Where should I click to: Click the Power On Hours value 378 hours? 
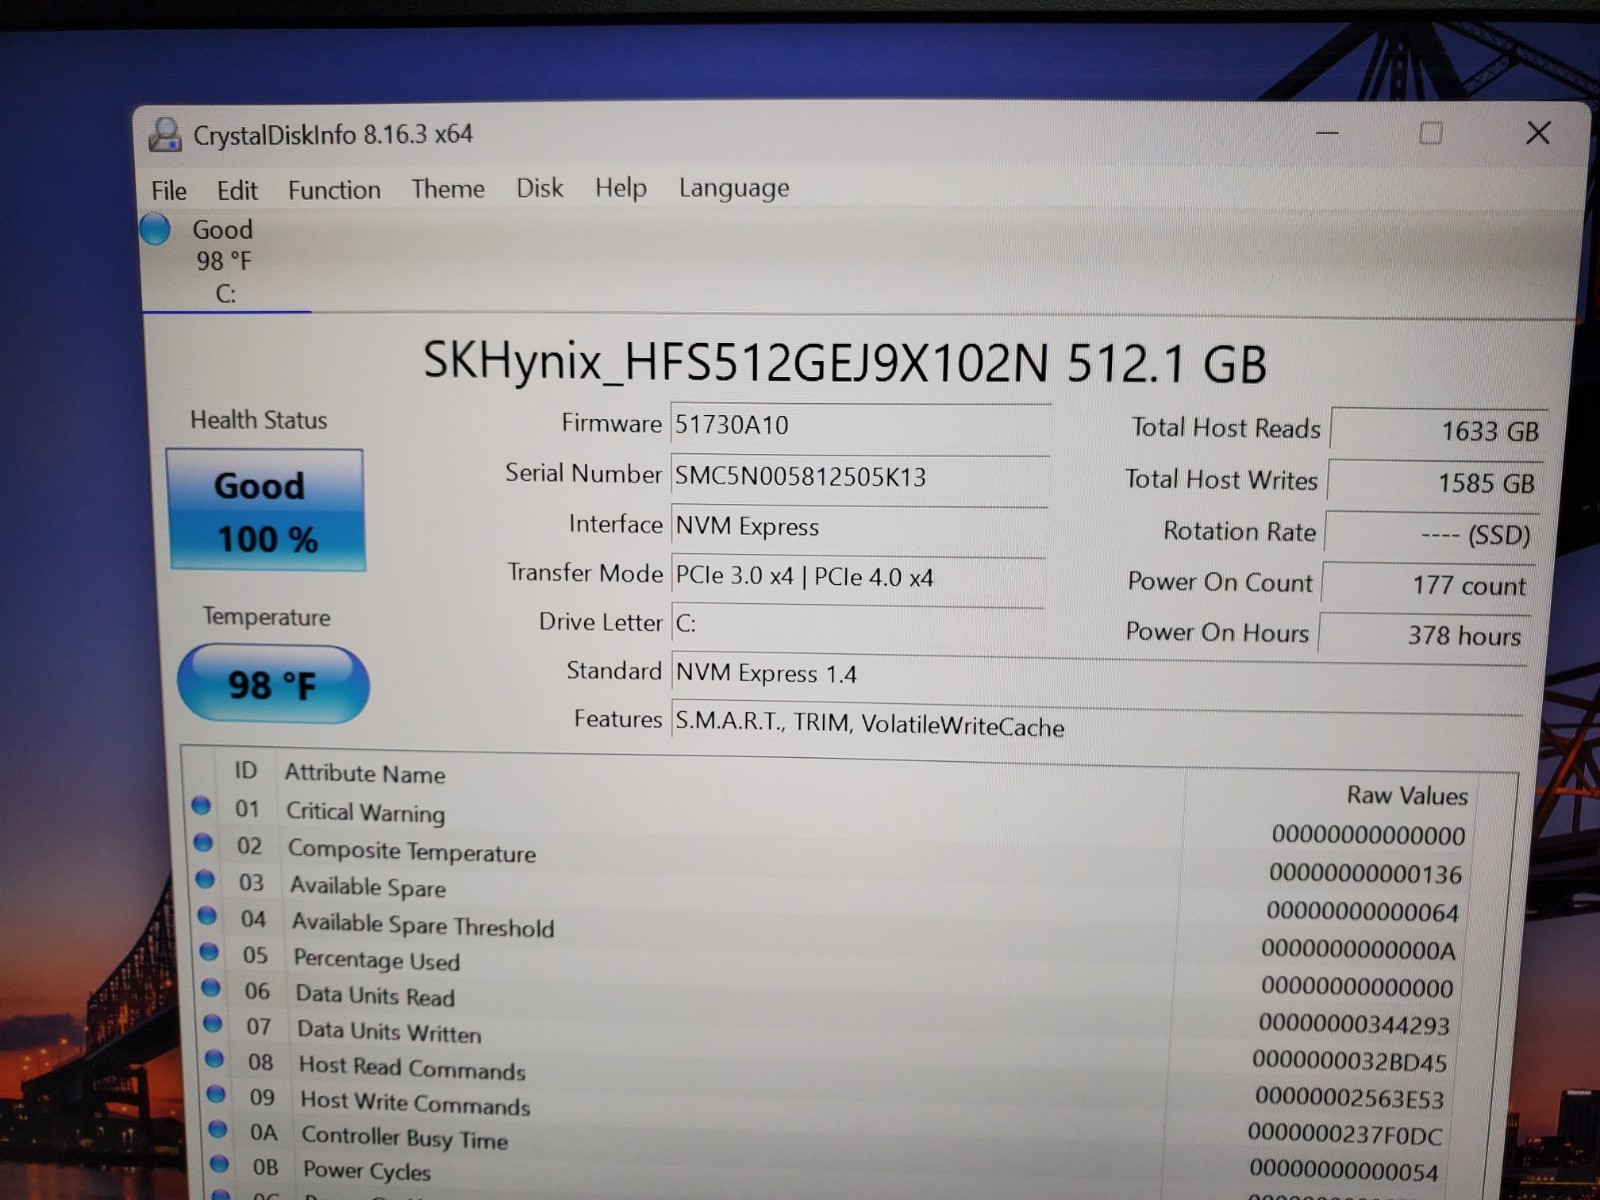[1423, 635]
